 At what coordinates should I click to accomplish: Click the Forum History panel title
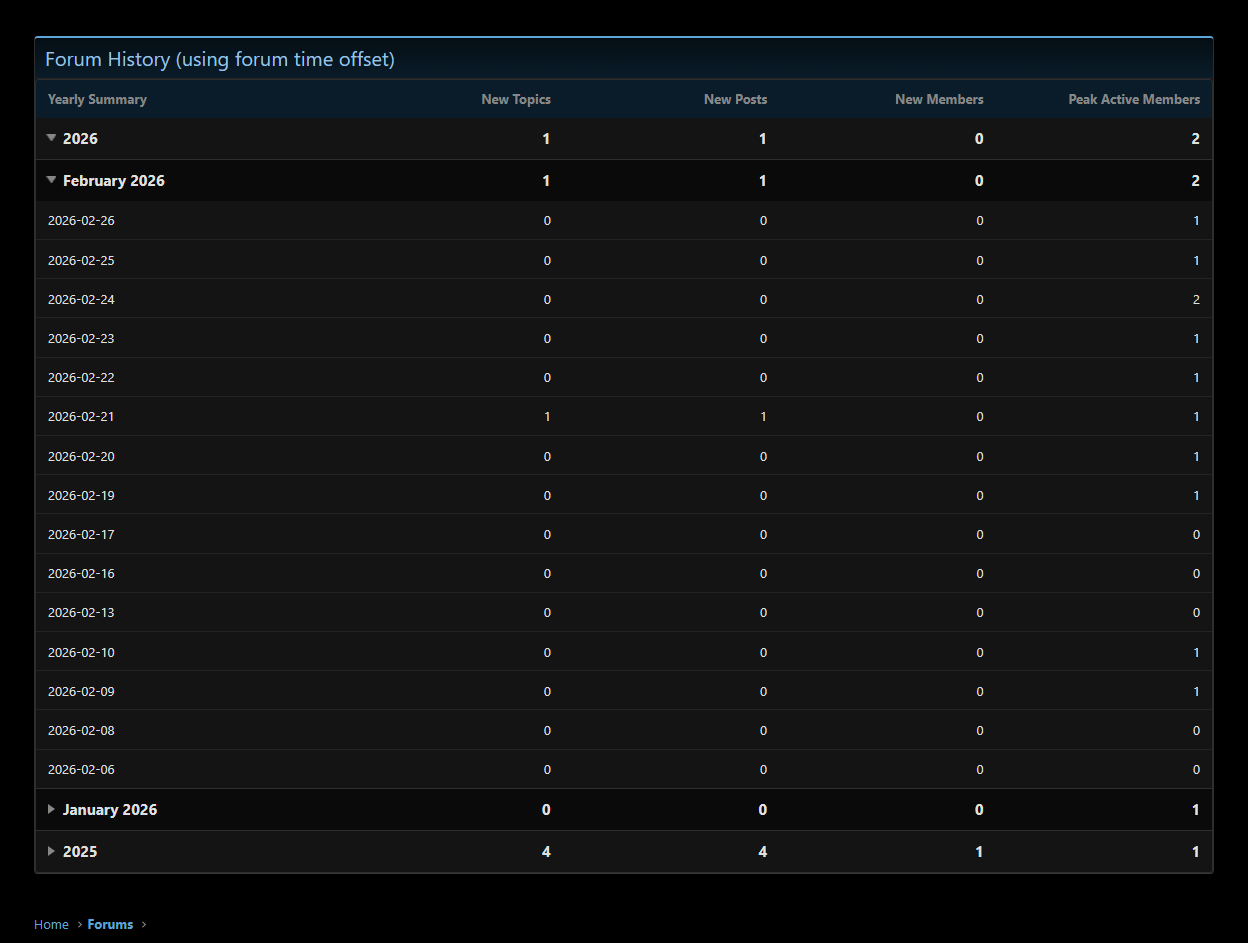tap(220, 59)
